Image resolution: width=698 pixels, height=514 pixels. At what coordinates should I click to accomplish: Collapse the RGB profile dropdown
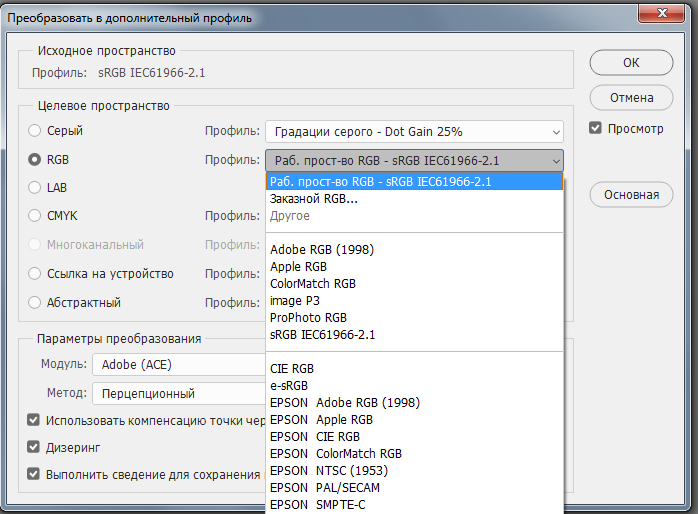pyautogui.click(x=414, y=161)
